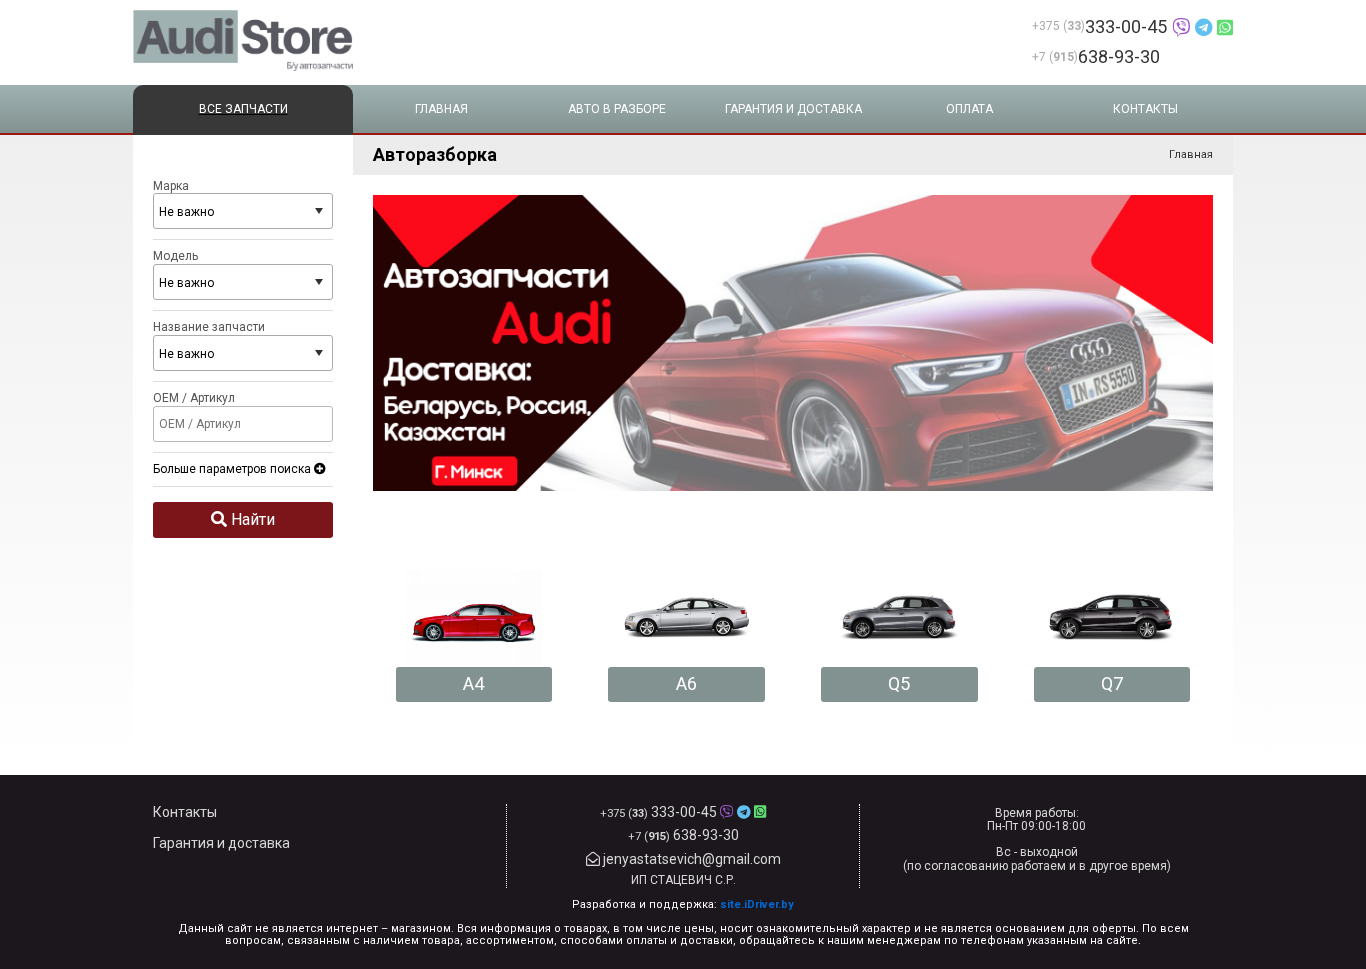Select the Q7 model button
The width and height of the screenshot is (1366, 969).
click(x=1112, y=685)
